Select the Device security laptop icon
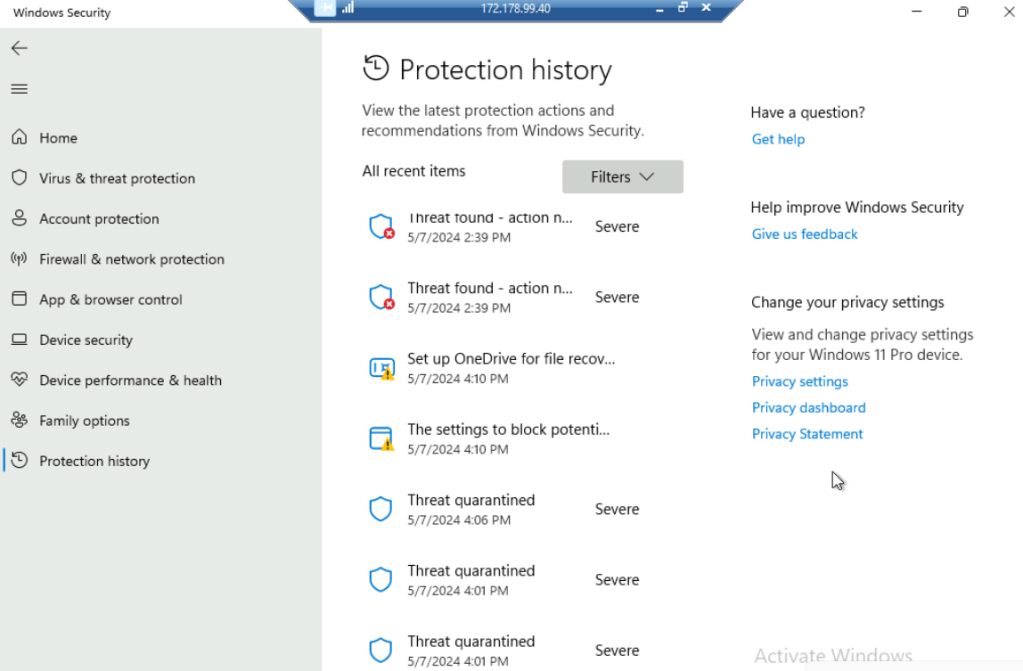Viewport: 1023px width, 671px height. click(19, 340)
